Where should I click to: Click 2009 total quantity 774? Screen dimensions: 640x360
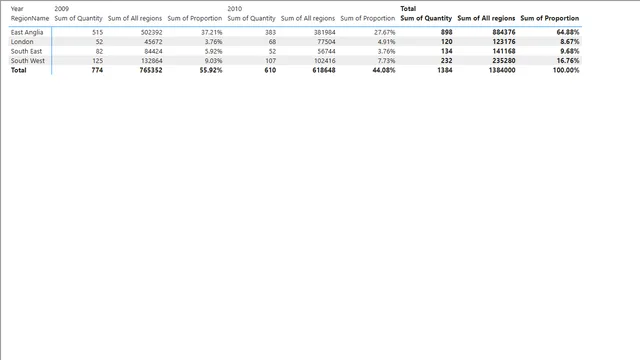click(x=97, y=70)
